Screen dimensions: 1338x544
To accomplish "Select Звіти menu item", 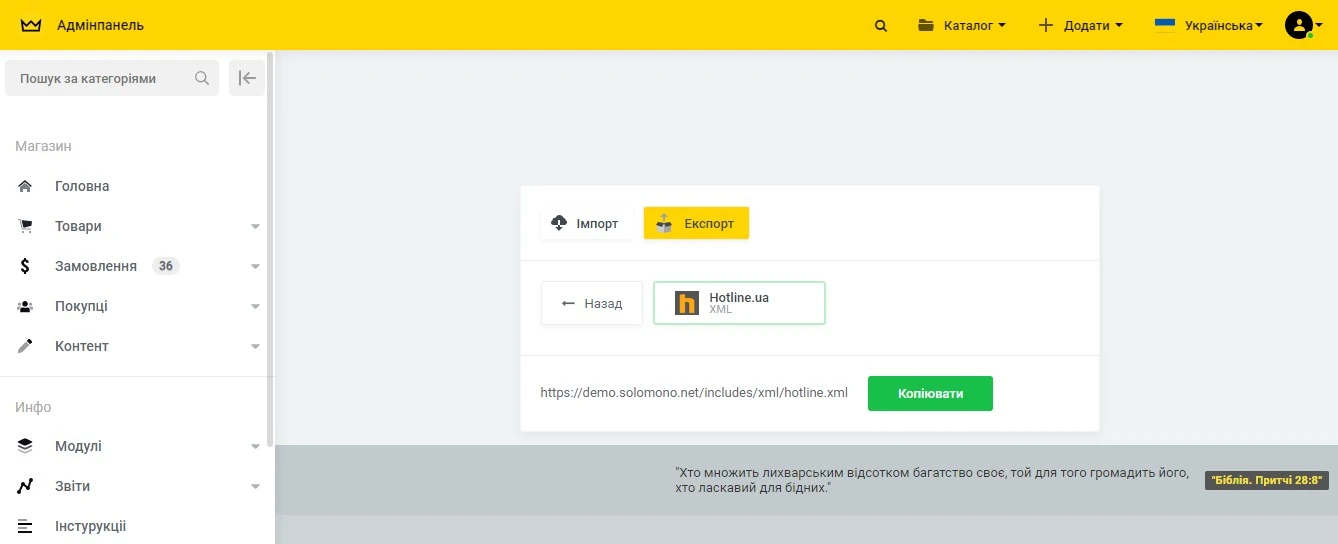I will [72, 486].
